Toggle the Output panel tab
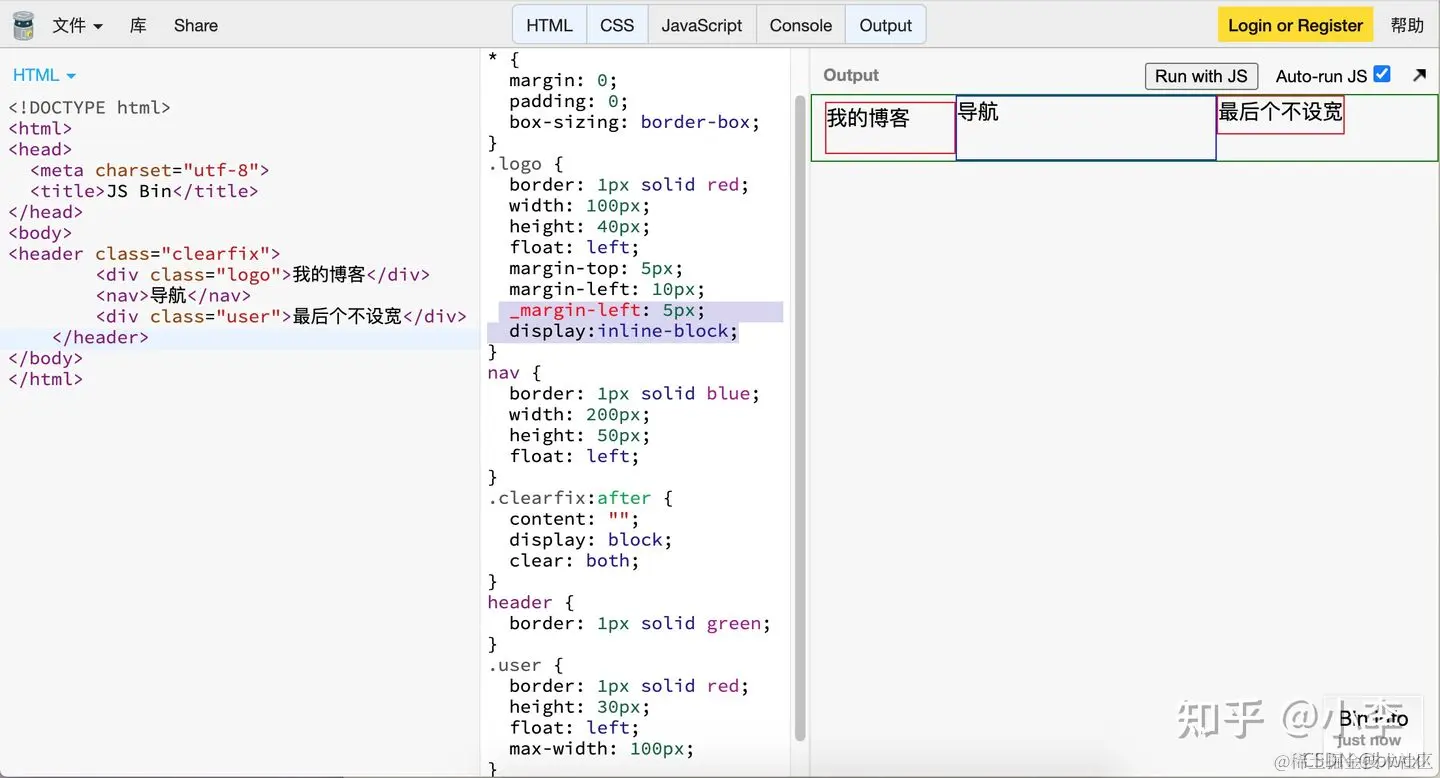This screenshot has height=778, width=1440. (x=886, y=25)
